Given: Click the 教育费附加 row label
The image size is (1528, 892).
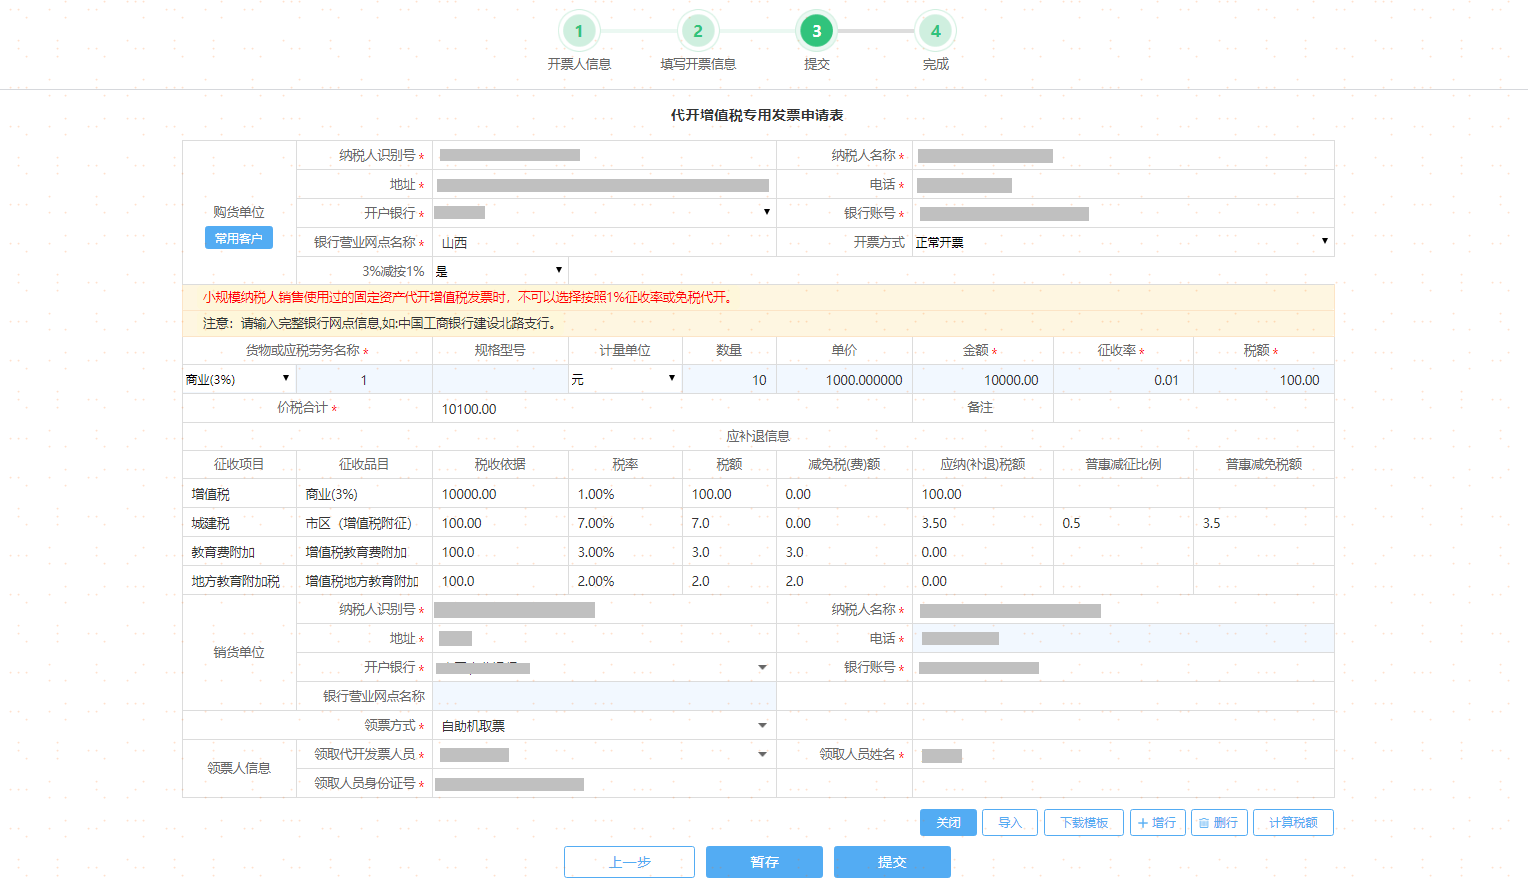Looking at the screenshot, I should 224,552.
